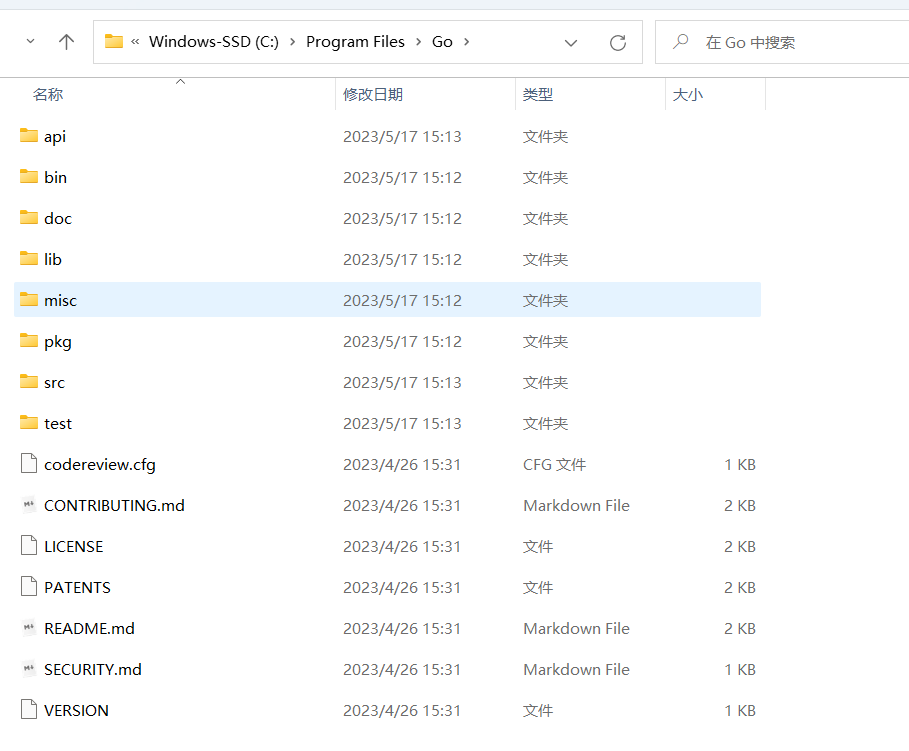Refresh the Go folder view
Screen dimensions: 909x751
[618, 42]
